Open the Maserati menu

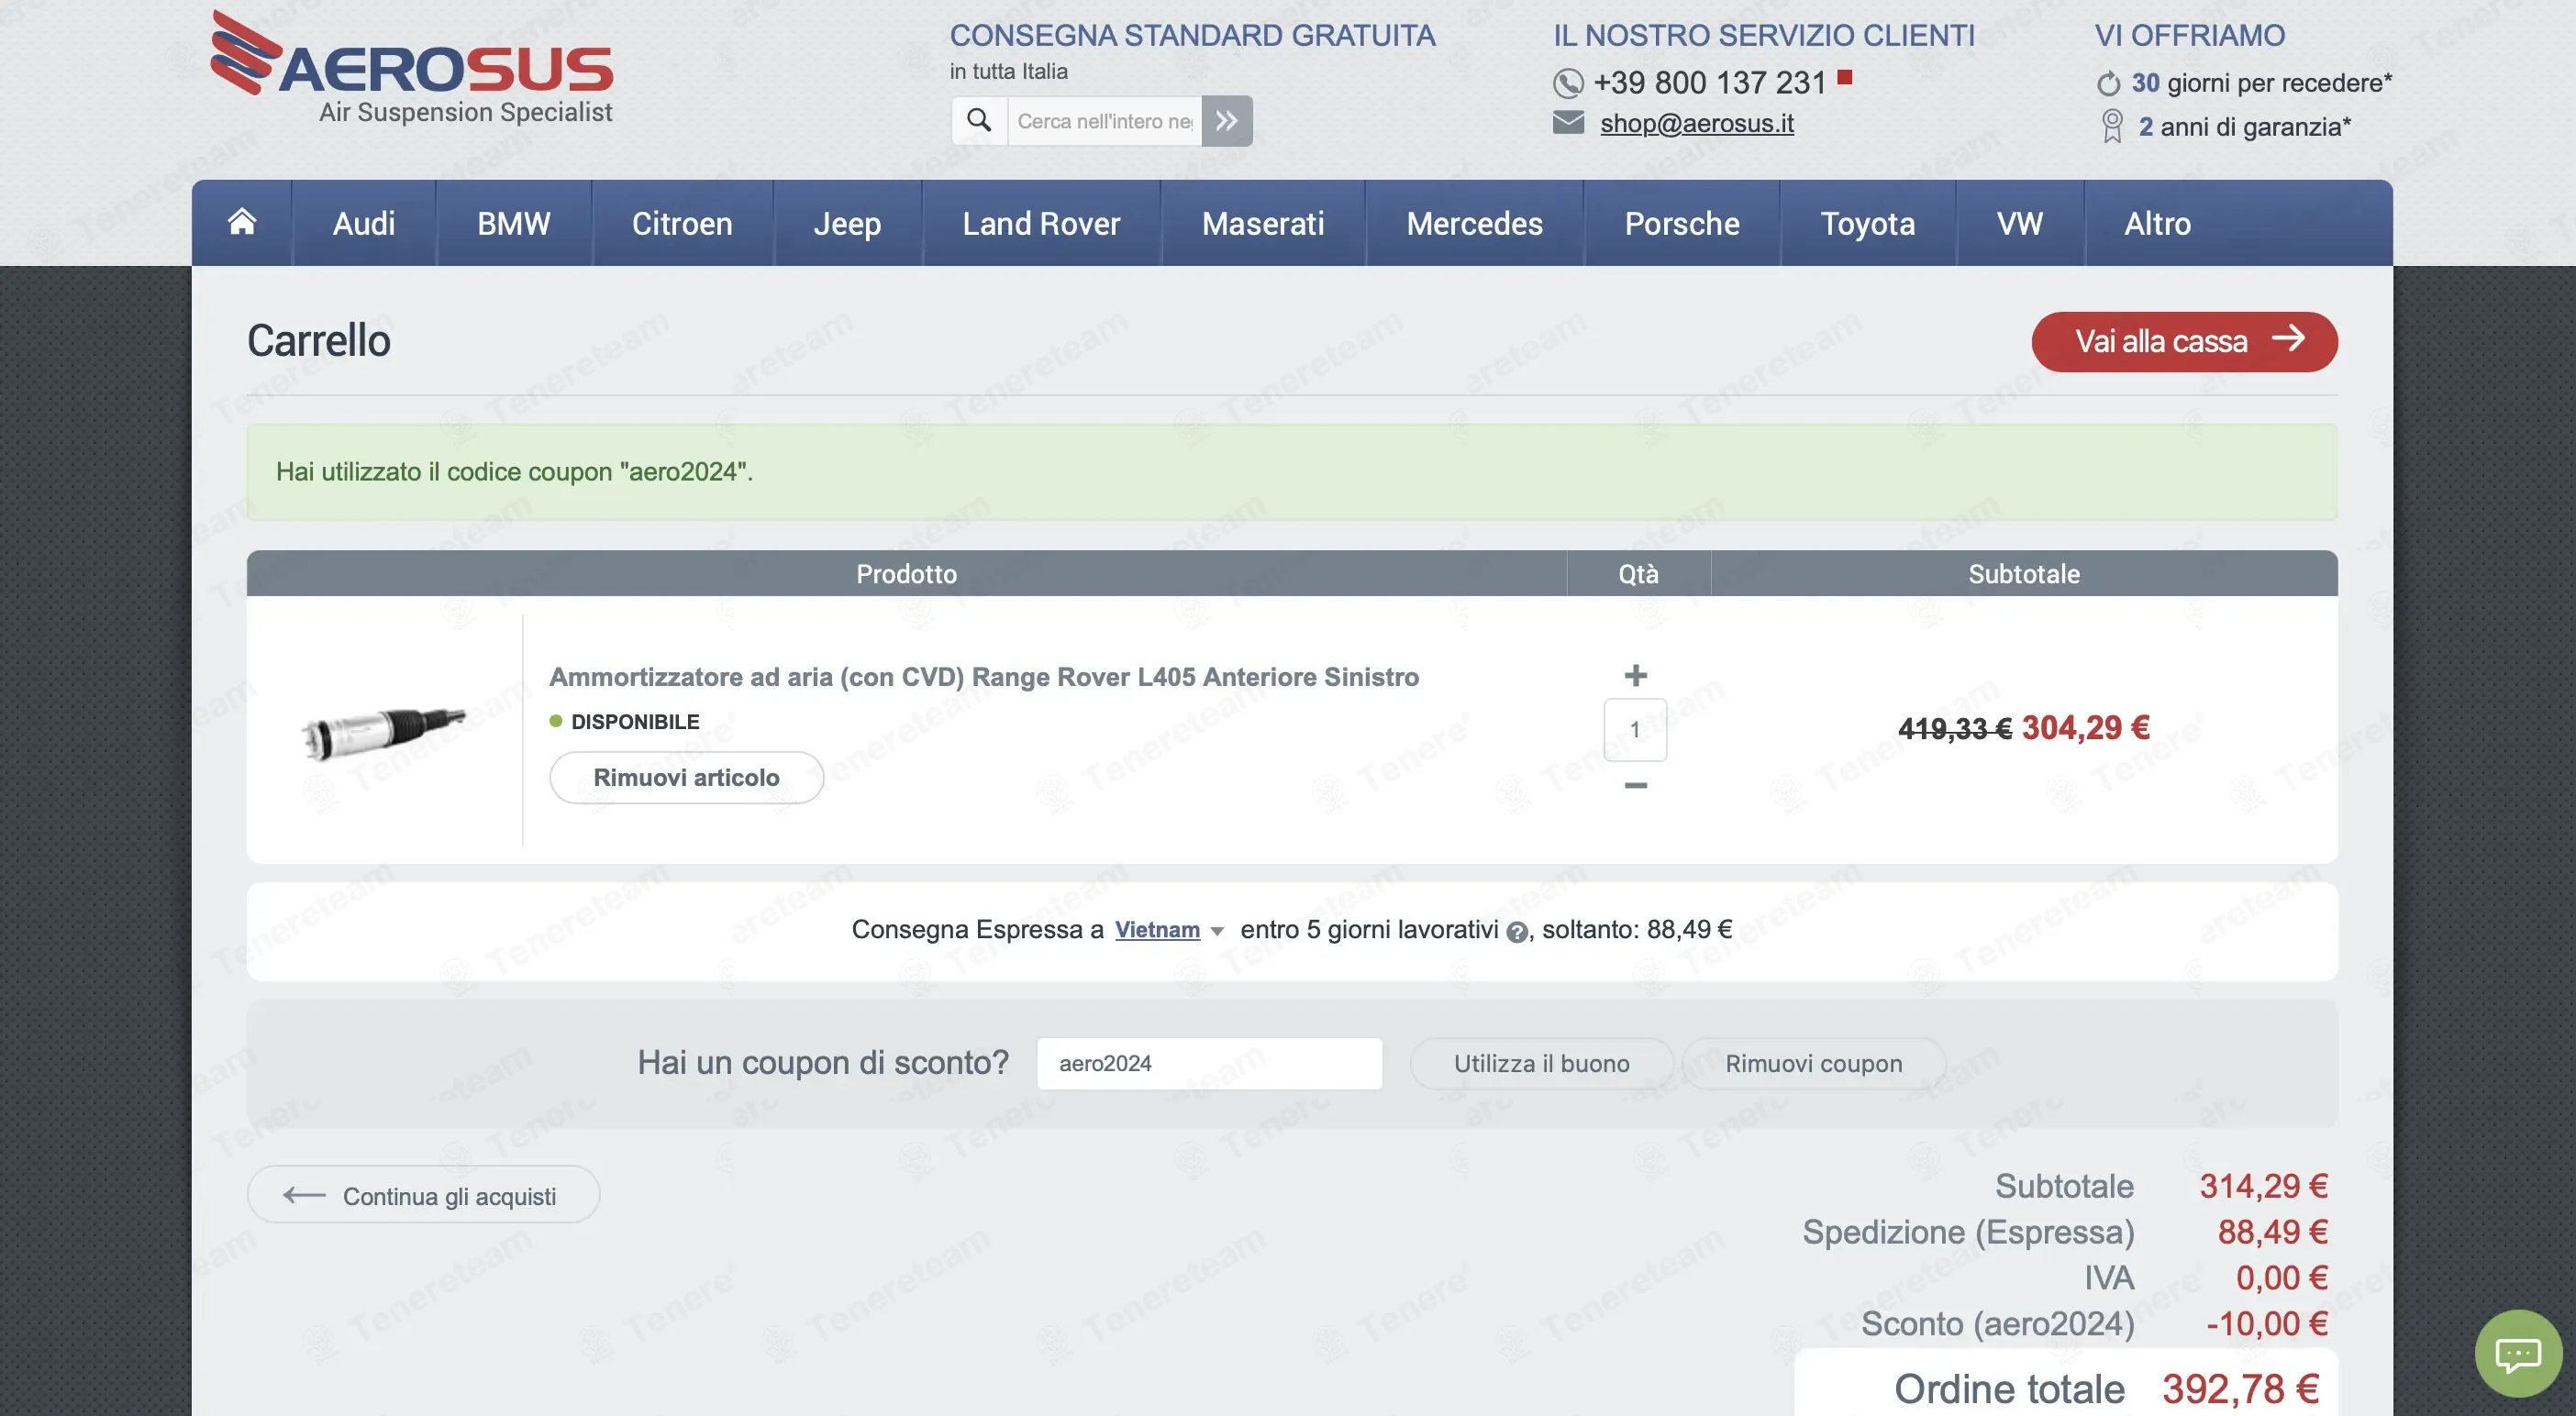[1263, 223]
